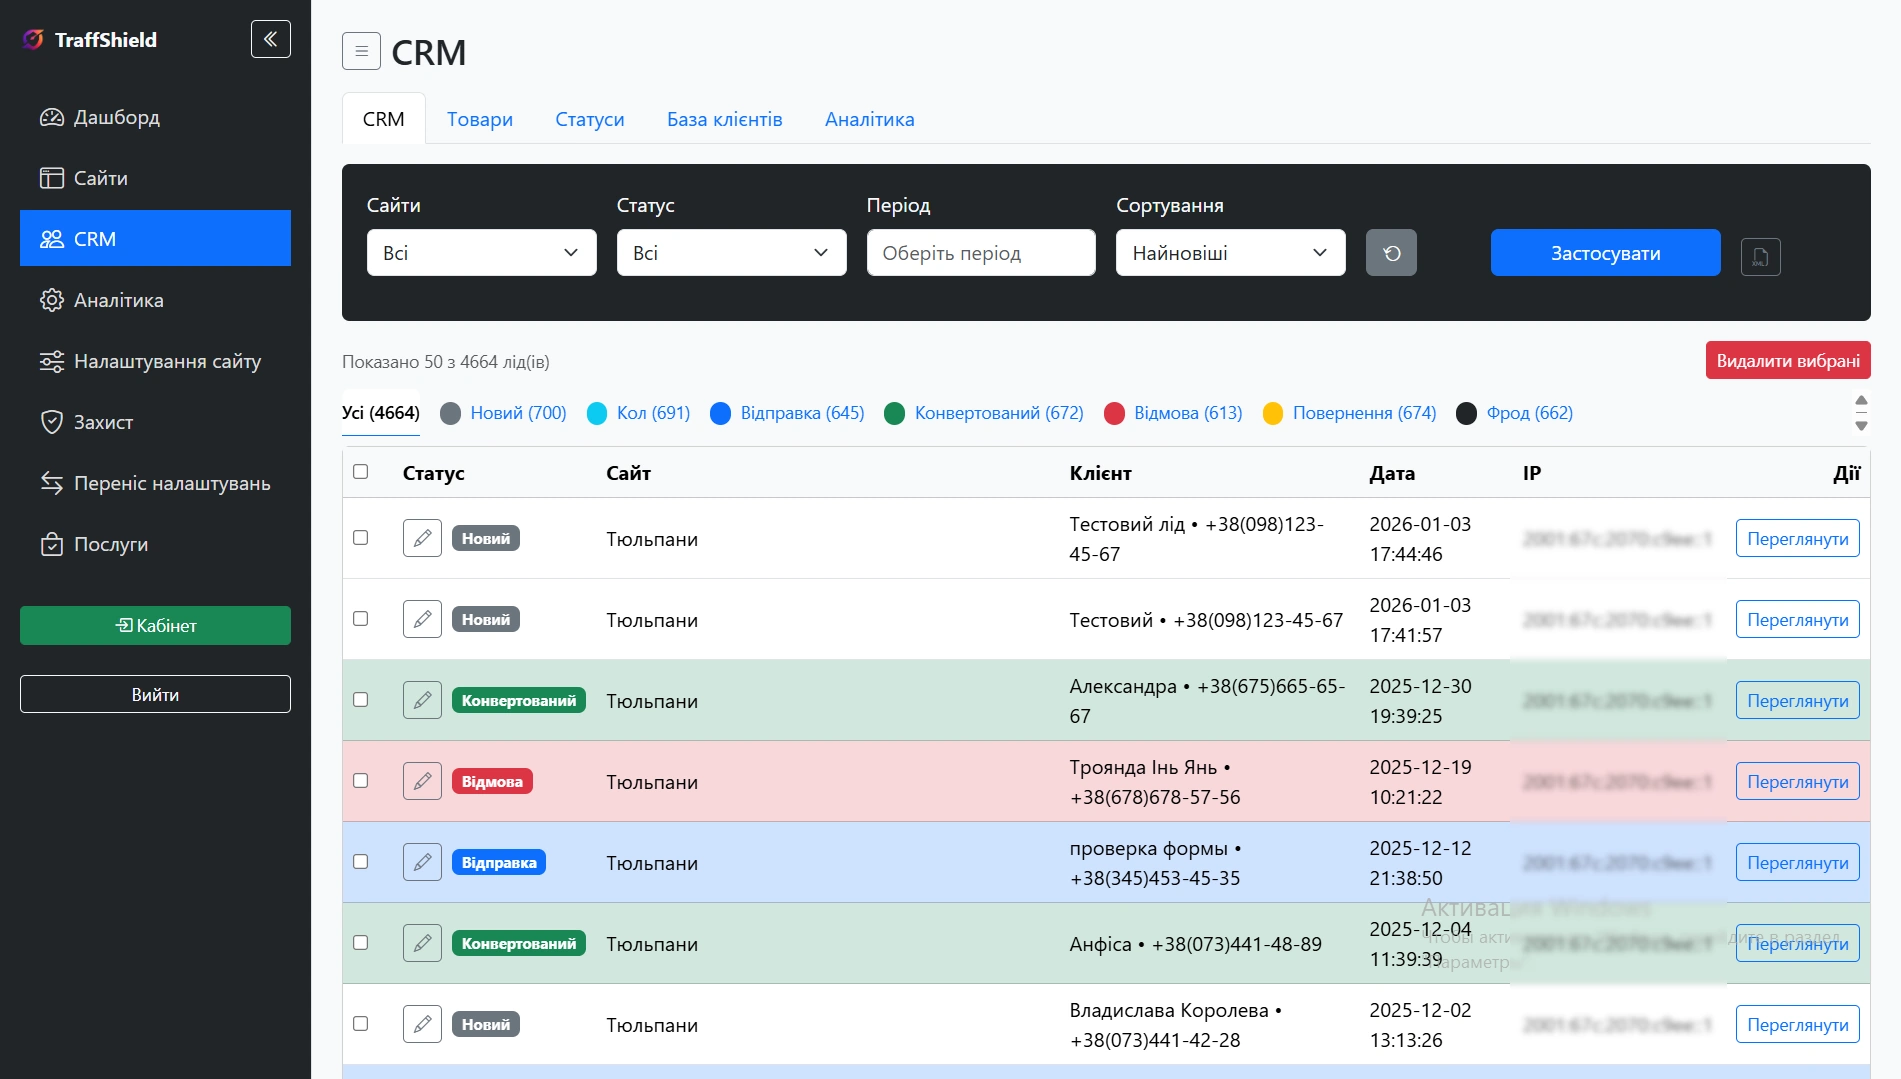Open Переглянути for the Владислава Королева lead
The image size is (1901, 1079).
pyautogui.click(x=1798, y=1024)
